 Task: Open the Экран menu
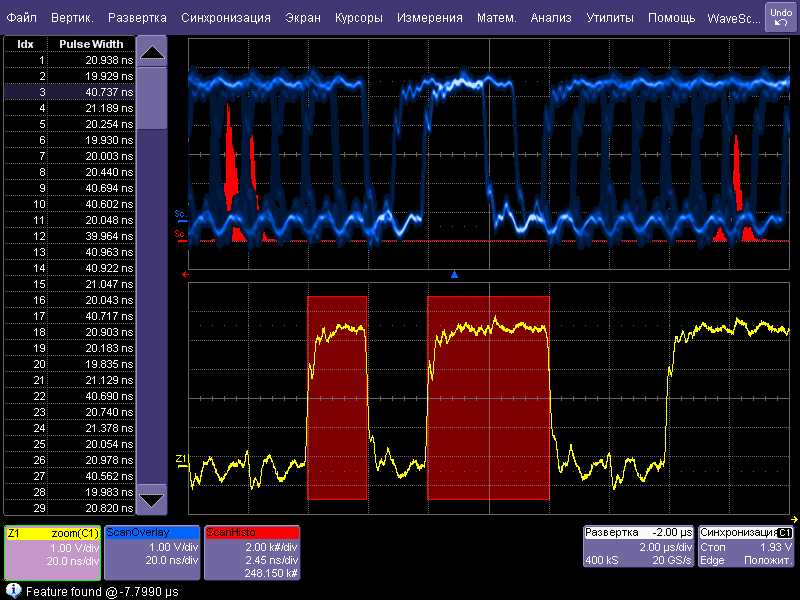[x=303, y=17]
